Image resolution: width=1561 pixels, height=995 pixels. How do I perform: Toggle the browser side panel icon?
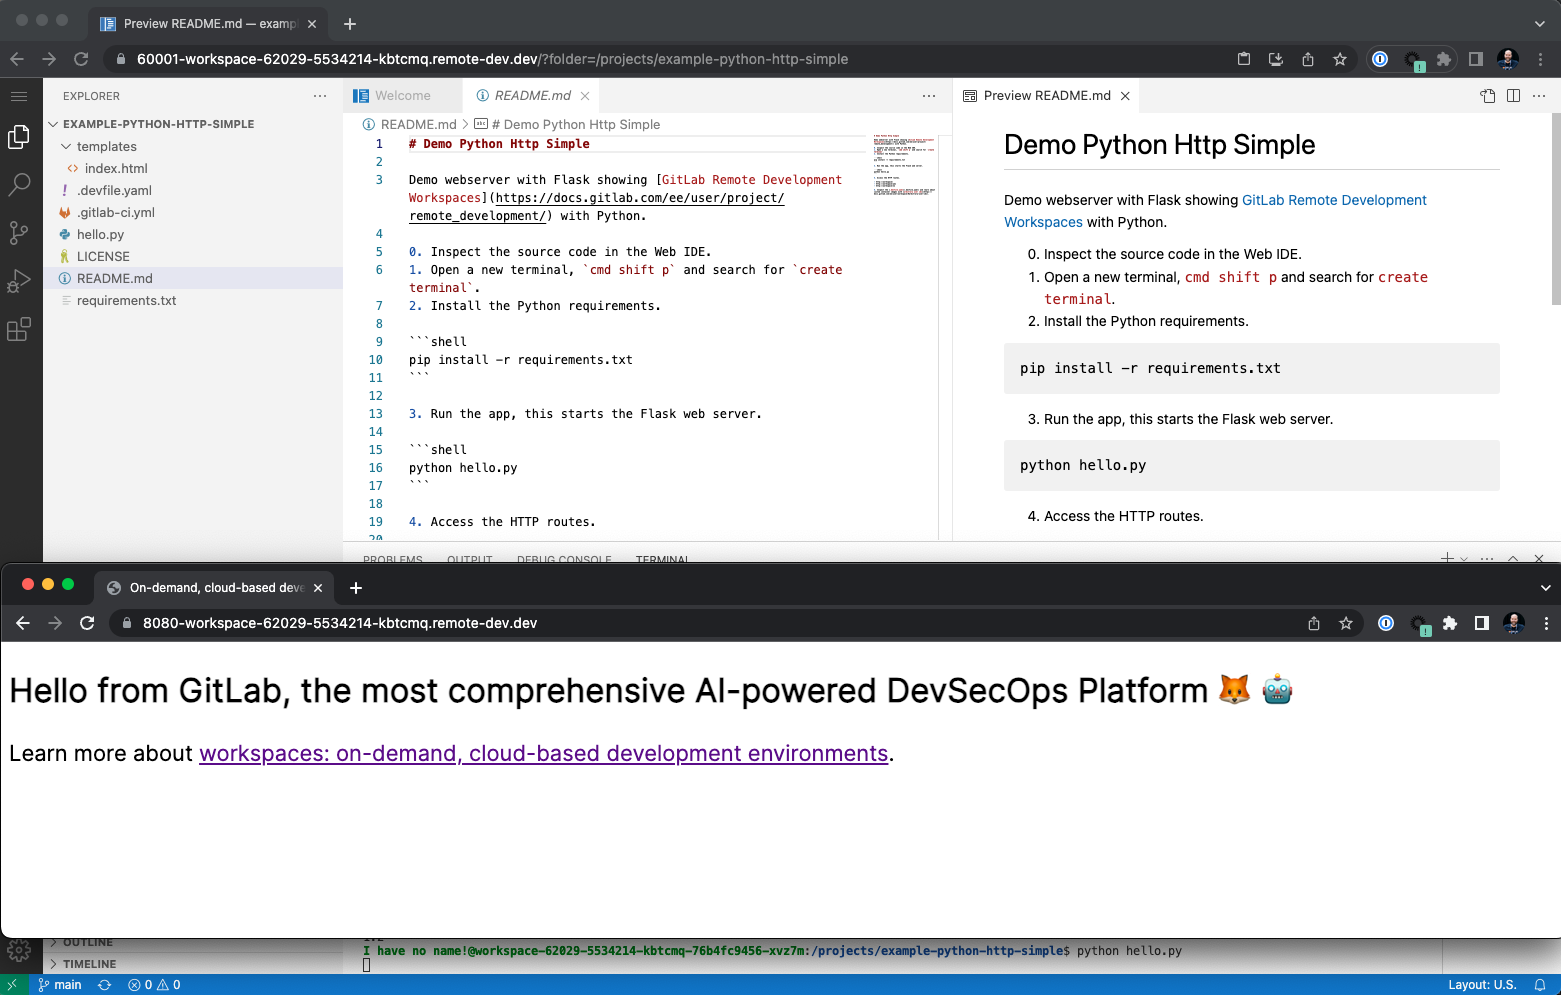coord(1476,59)
